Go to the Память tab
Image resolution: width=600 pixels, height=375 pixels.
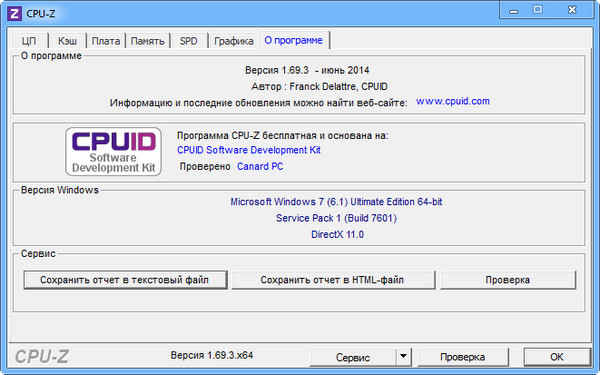click(x=148, y=41)
